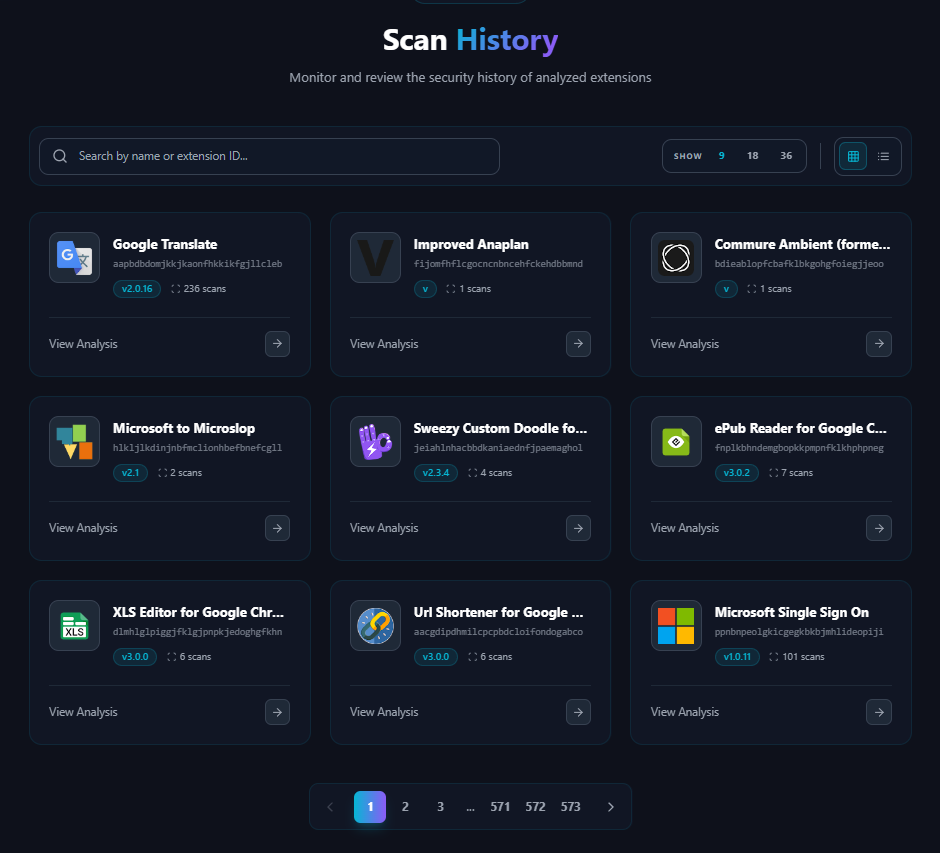Image resolution: width=940 pixels, height=853 pixels.
Task: Select show 18 results per page
Action: [x=752, y=156]
